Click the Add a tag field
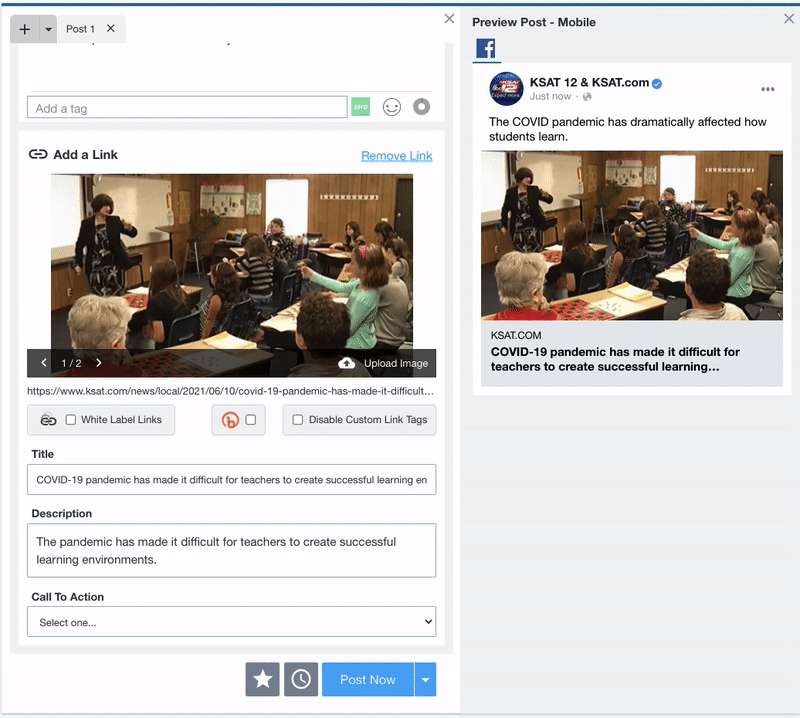Viewport: 800px width, 718px height. [187, 108]
